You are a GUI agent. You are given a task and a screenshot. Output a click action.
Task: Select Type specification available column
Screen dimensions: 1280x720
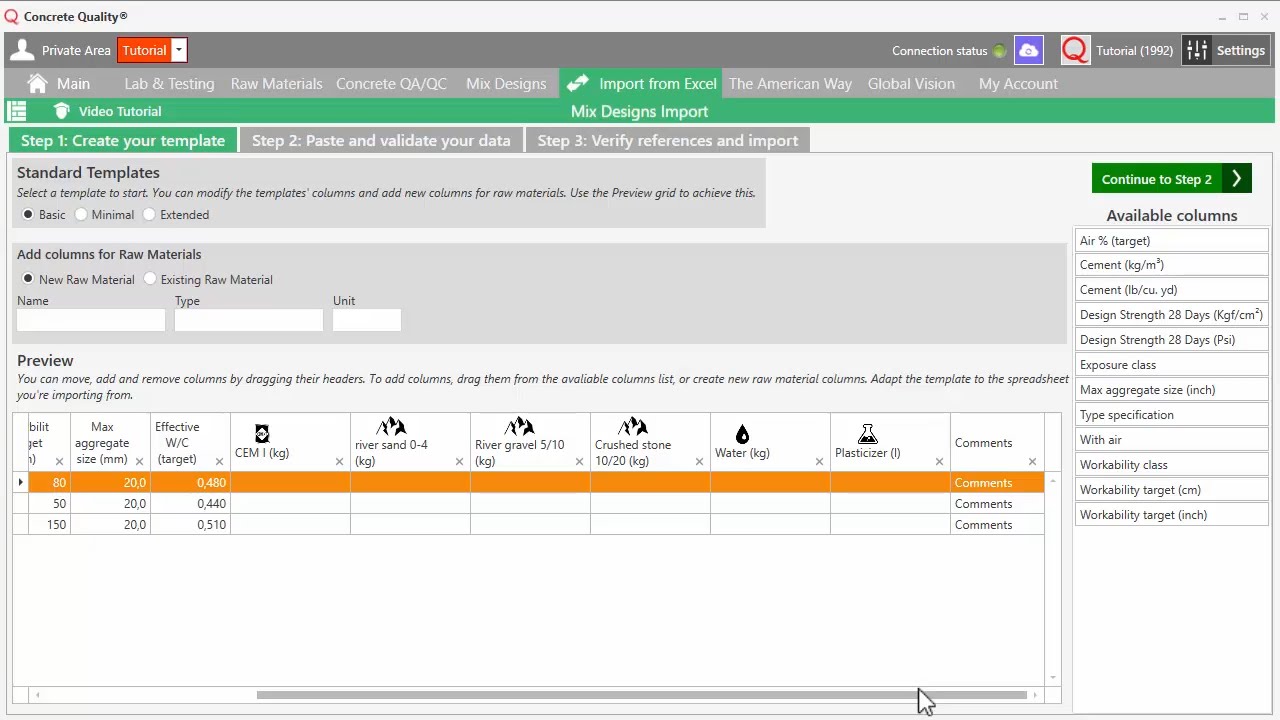point(1171,415)
